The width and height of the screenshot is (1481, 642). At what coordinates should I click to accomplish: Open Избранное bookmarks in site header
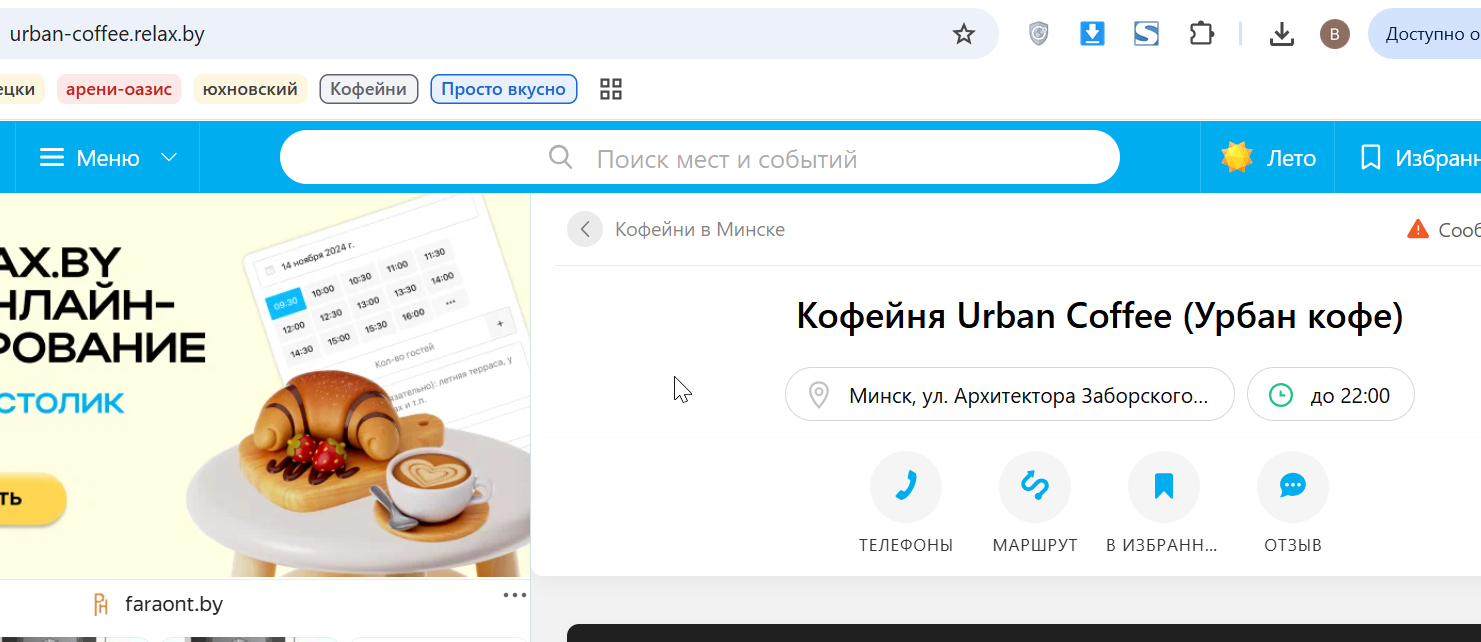pyautogui.click(x=1418, y=158)
